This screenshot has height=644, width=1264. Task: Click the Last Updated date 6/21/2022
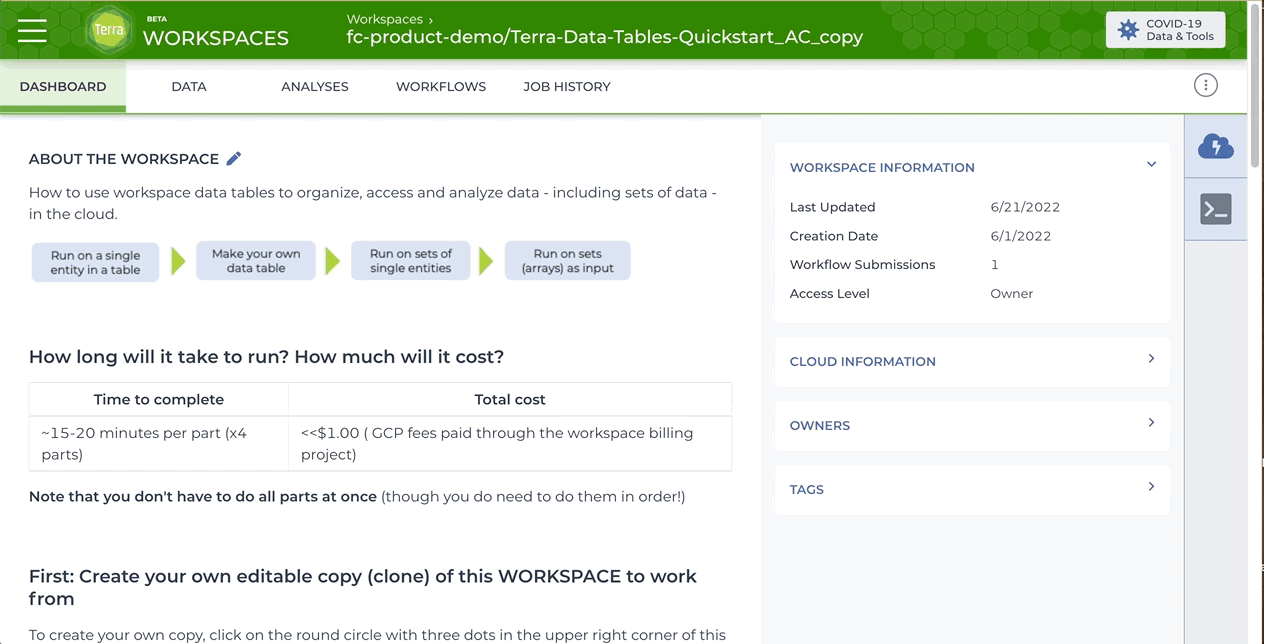[1025, 207]
